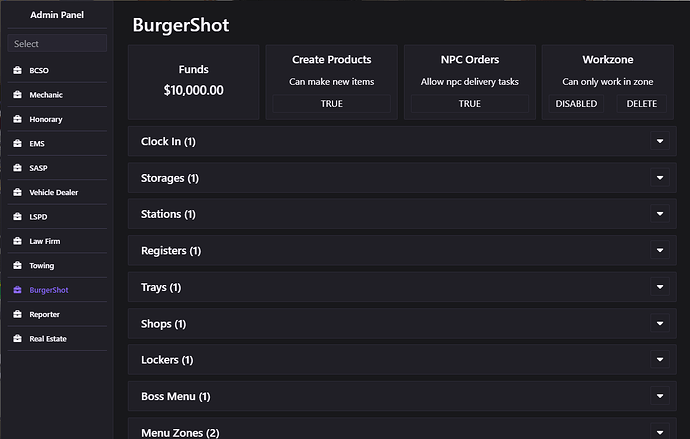Expand the Clock In section arrow

tap(659, 141)
